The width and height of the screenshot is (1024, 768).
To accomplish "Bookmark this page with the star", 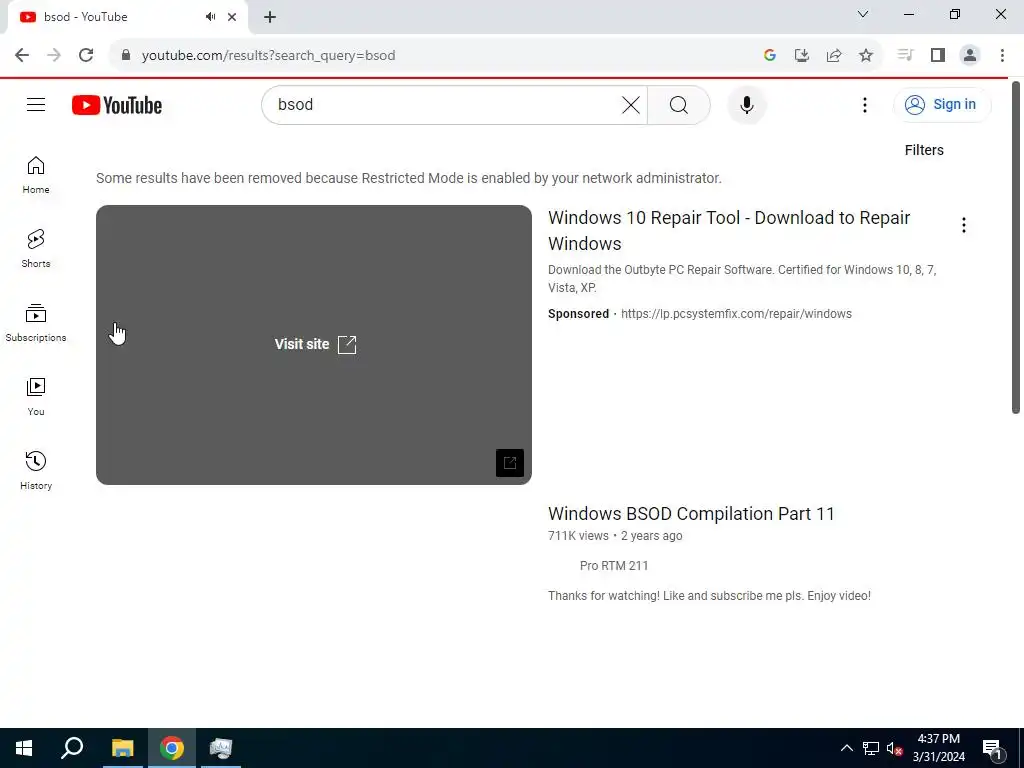I will click(866, 56).
